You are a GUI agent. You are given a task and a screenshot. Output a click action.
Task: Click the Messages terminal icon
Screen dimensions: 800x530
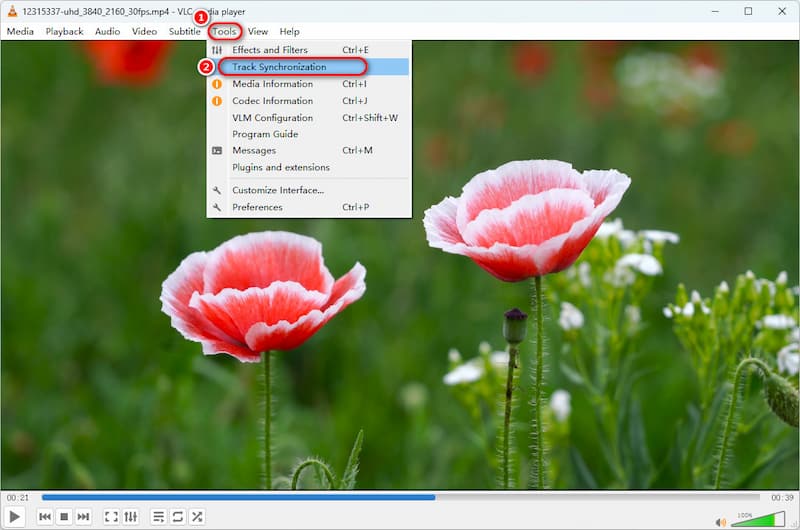point(217,150)
